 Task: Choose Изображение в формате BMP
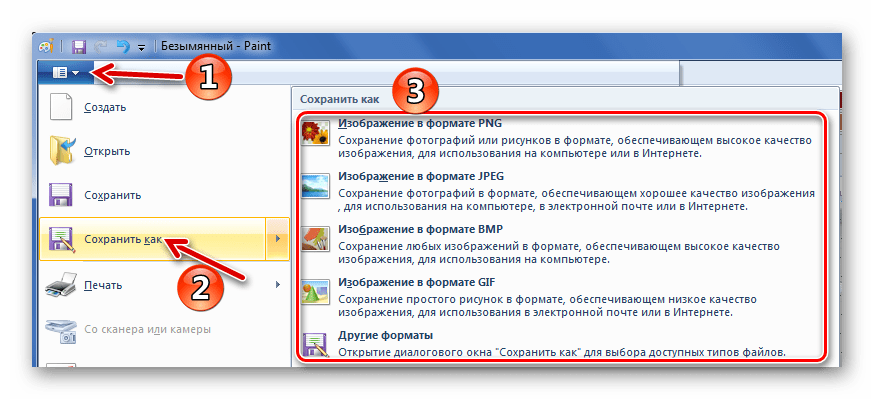[421, 229]
